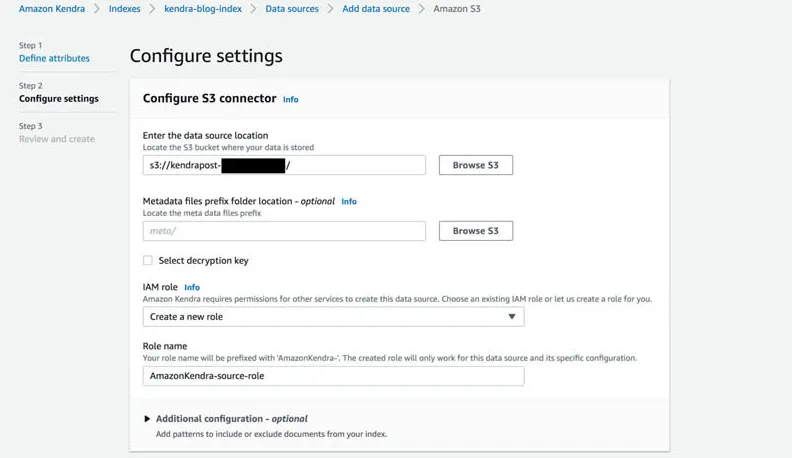Click the chevron after Data sources breadcrumb
Screen dimensions: 792x458
(x=330, y=9)
